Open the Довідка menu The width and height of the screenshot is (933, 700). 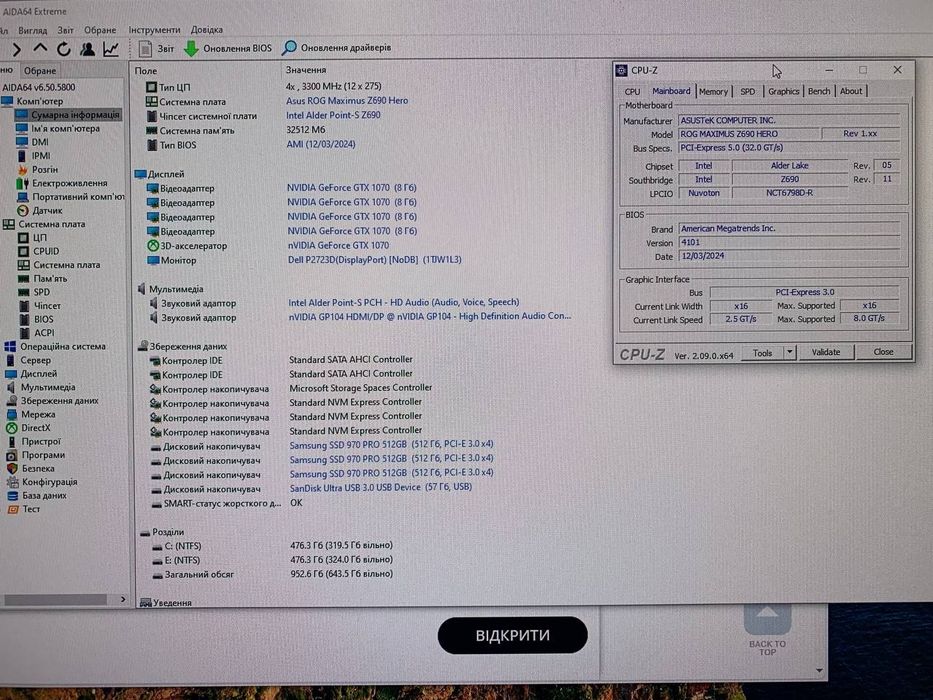(206, 30)
